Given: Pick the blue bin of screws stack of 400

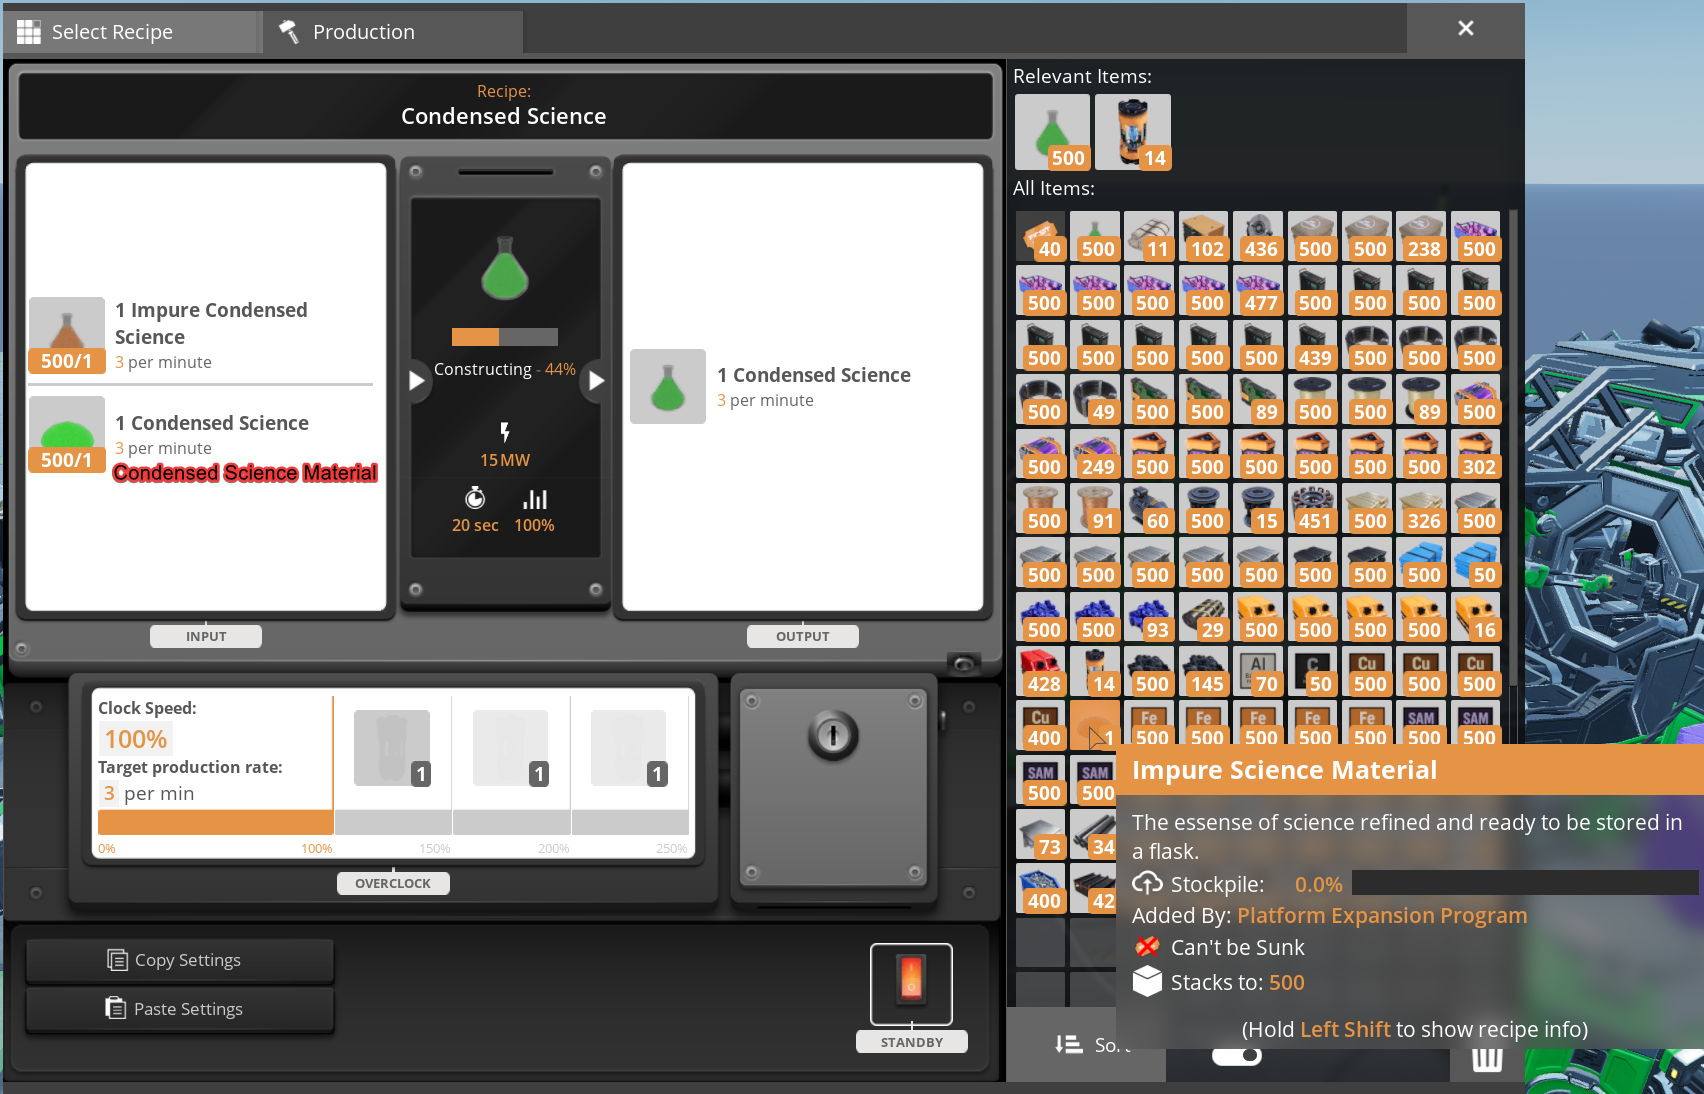Looking at the screenshot, I should pos(1041,888).
